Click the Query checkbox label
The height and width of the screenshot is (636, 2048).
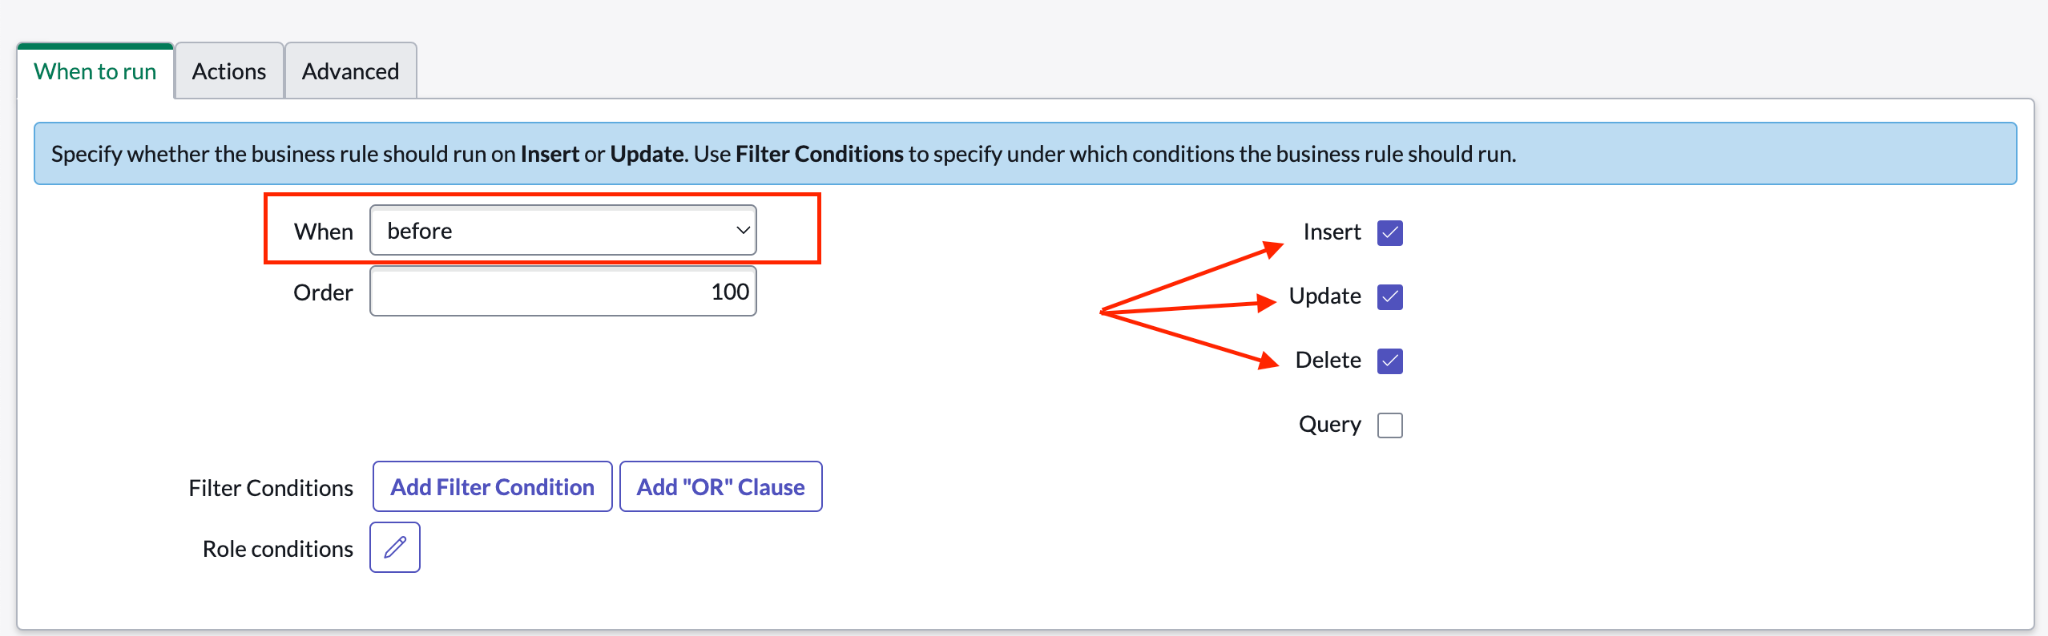pos(1328,424)
